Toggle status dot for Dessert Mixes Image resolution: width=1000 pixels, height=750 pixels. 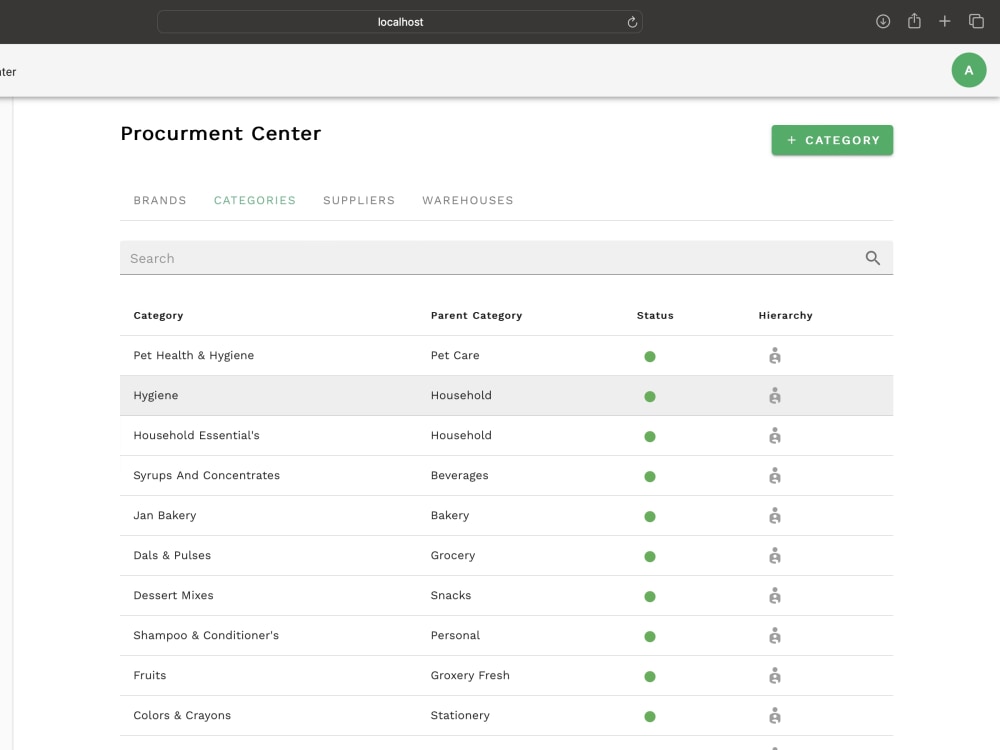click(650, 597)
